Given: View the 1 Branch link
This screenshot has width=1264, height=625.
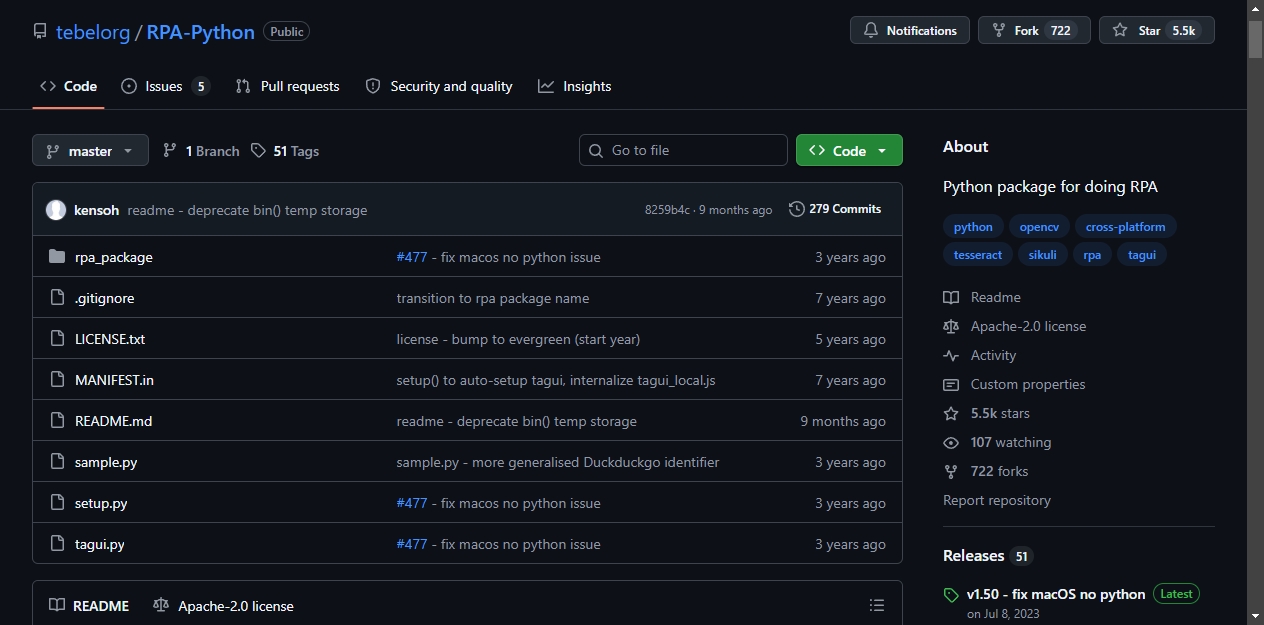Looking at the screenshot, I should pyautogui.click(x=201, y=151).
